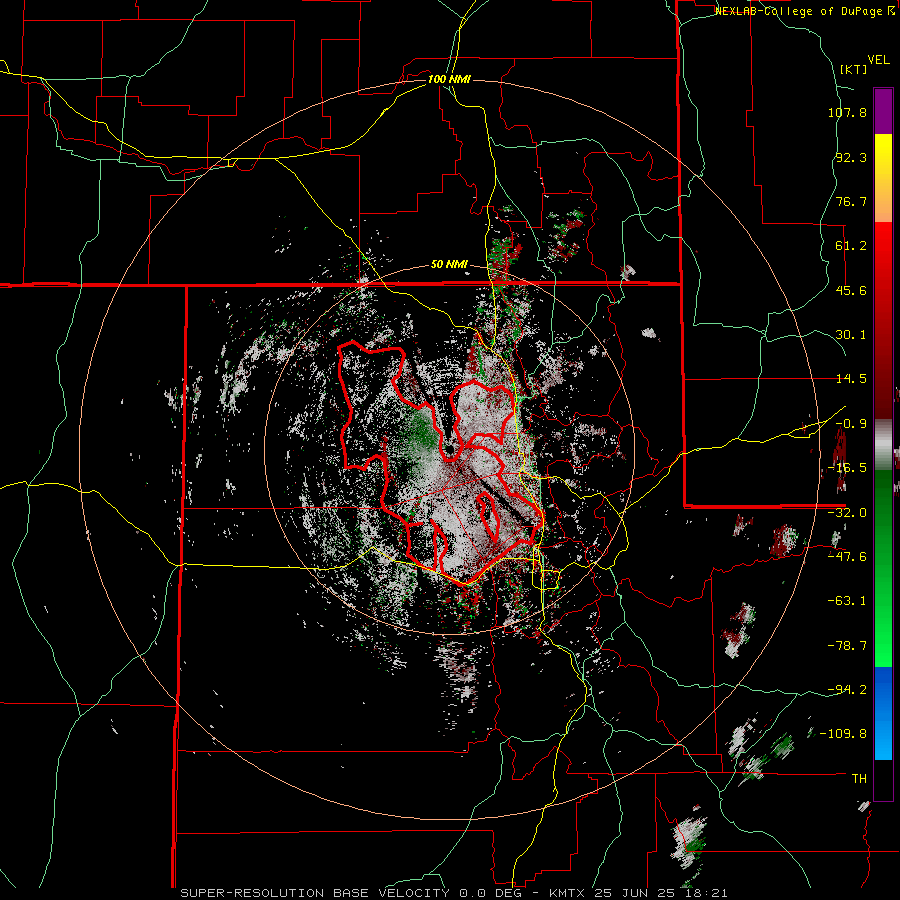The height and width of the screenshot is (900, 900).
Task: Click the -47.6 scale value
Action: [847, 557]
